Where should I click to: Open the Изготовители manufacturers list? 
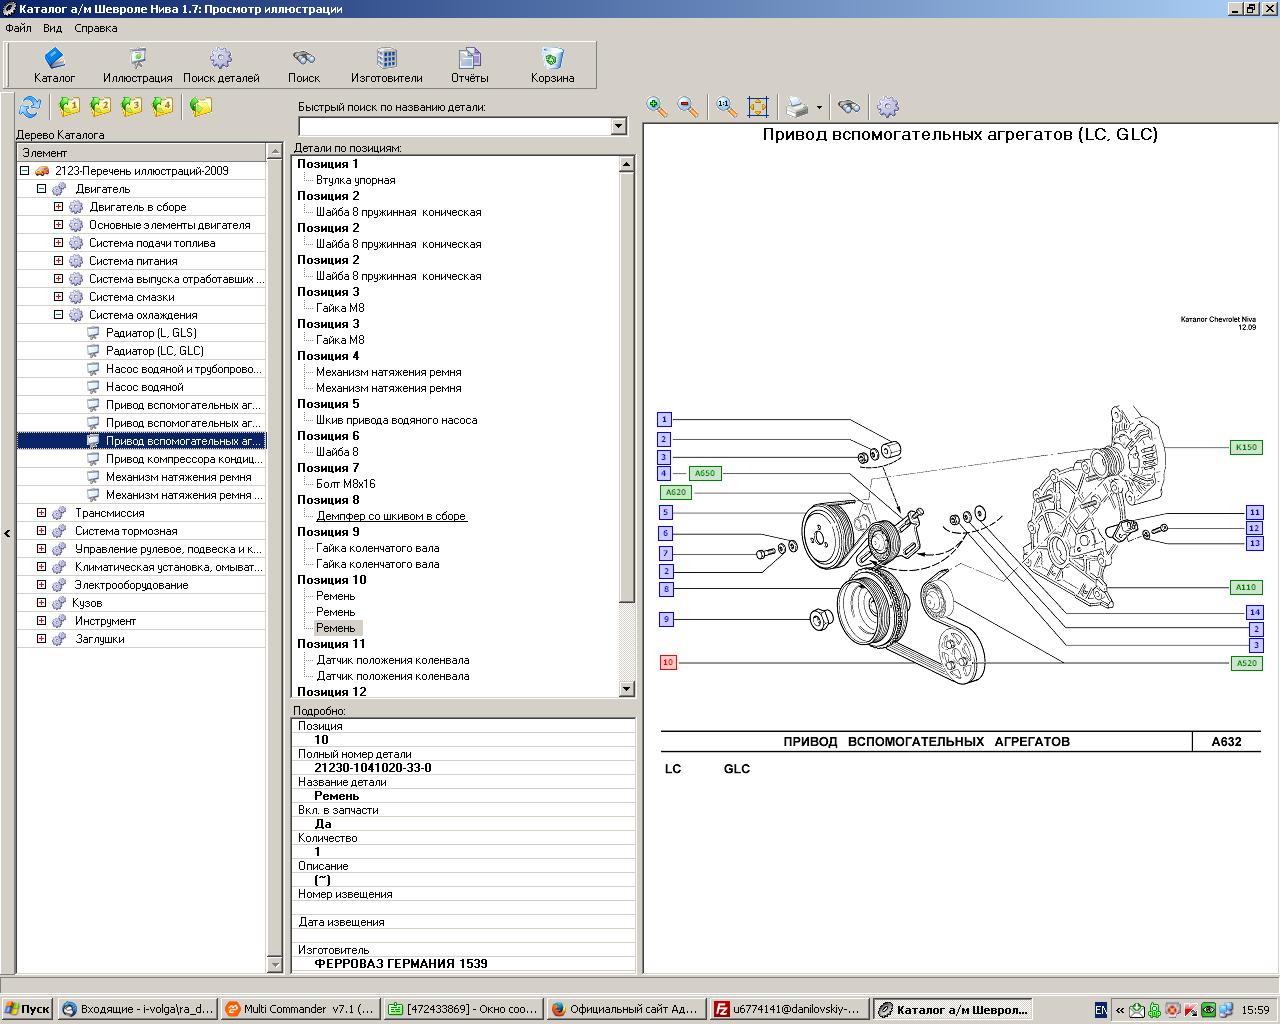point(386,65)
